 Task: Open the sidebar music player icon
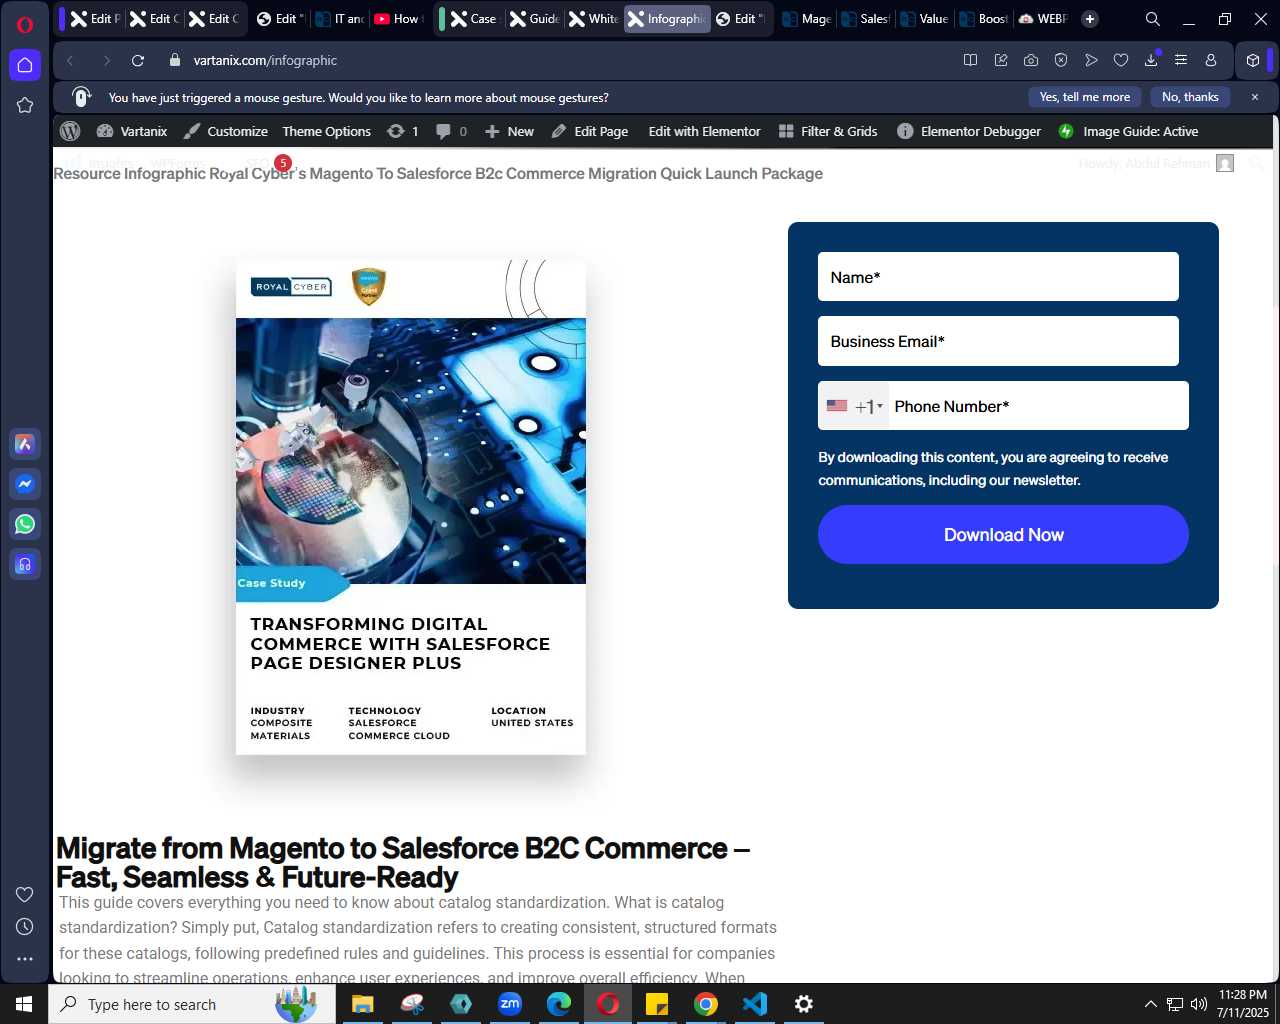25,564
